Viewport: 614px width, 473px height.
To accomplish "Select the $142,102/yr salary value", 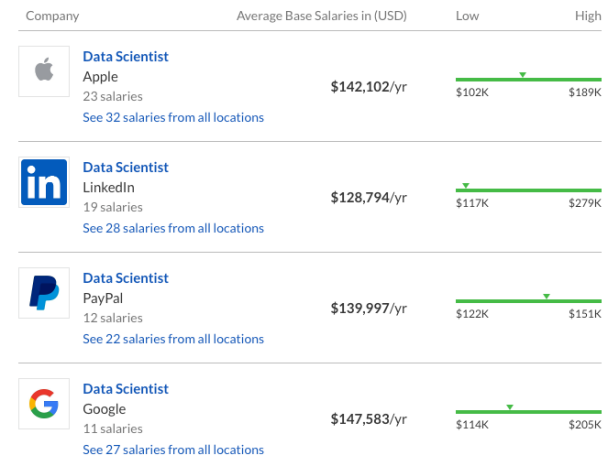I will click(x=368, y=87).
